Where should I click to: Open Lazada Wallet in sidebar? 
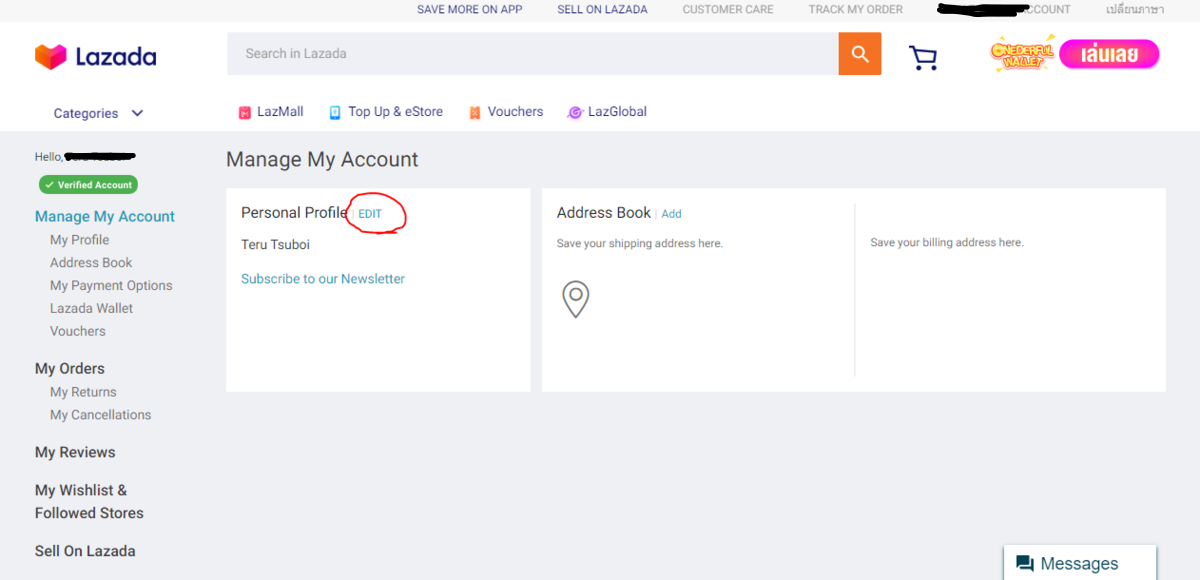point(91,309)
